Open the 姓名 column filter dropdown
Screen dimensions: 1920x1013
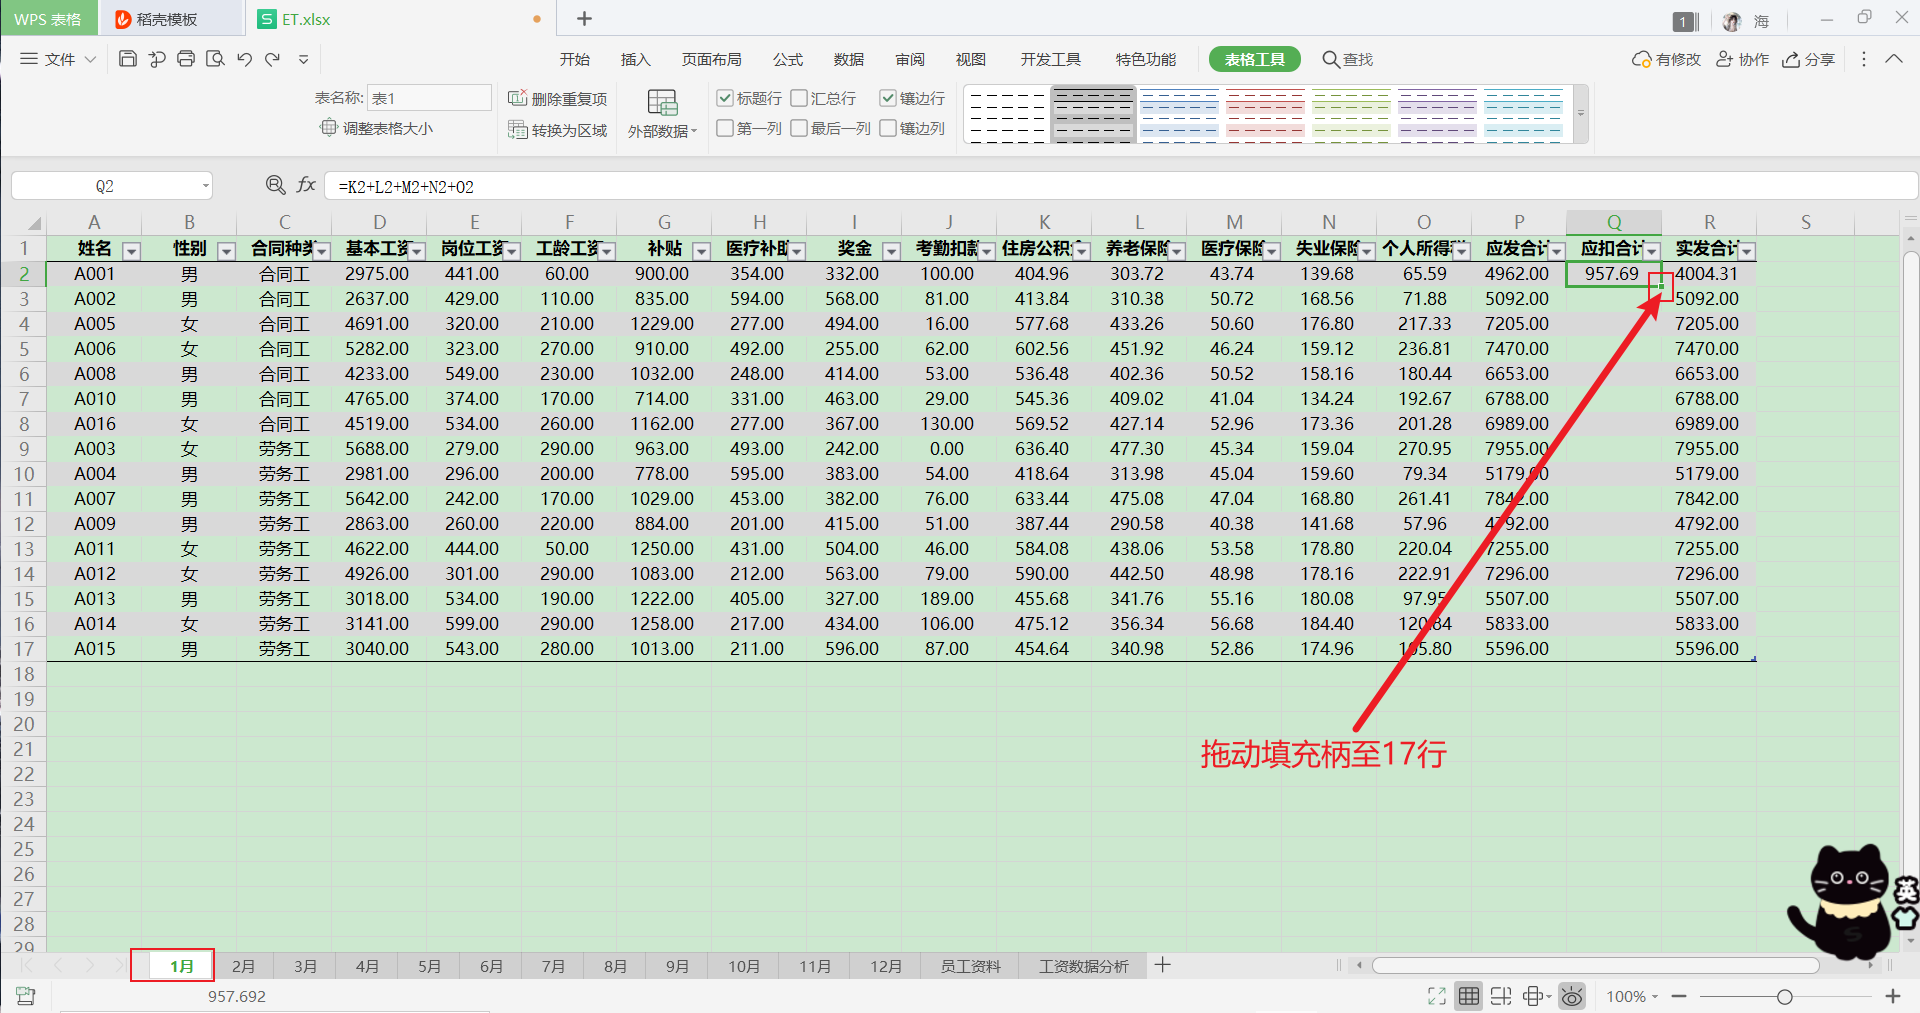pyautogui.click(x=131, y=250)
